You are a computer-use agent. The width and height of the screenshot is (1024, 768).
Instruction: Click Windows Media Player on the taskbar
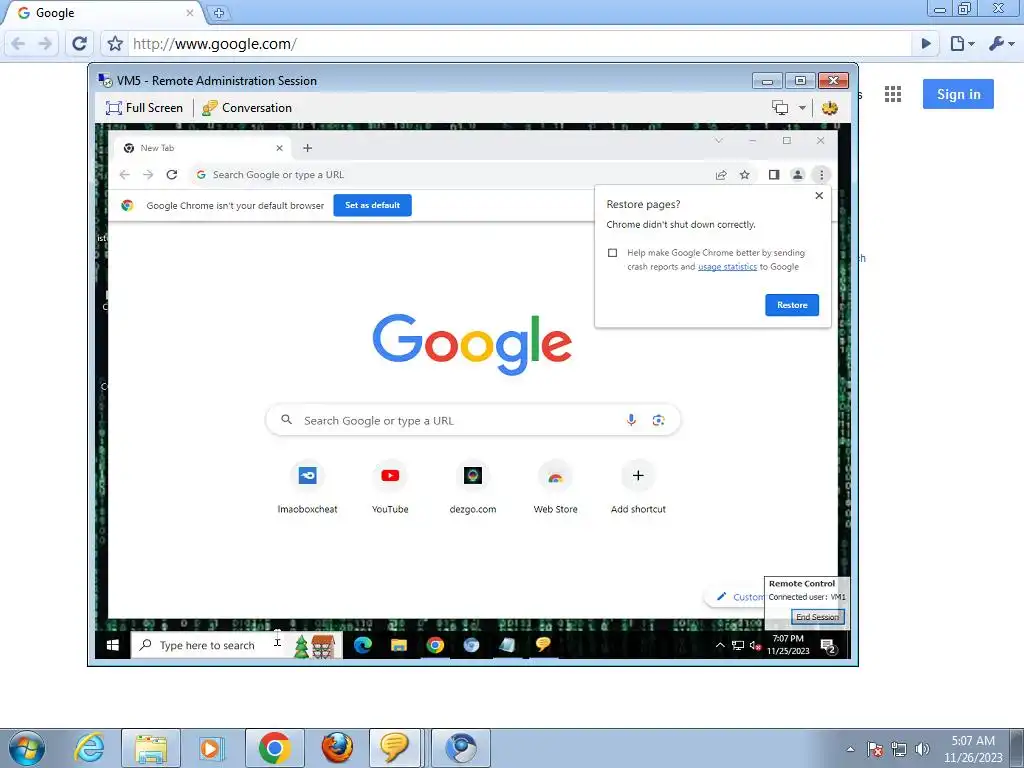[x=211, y=748]
